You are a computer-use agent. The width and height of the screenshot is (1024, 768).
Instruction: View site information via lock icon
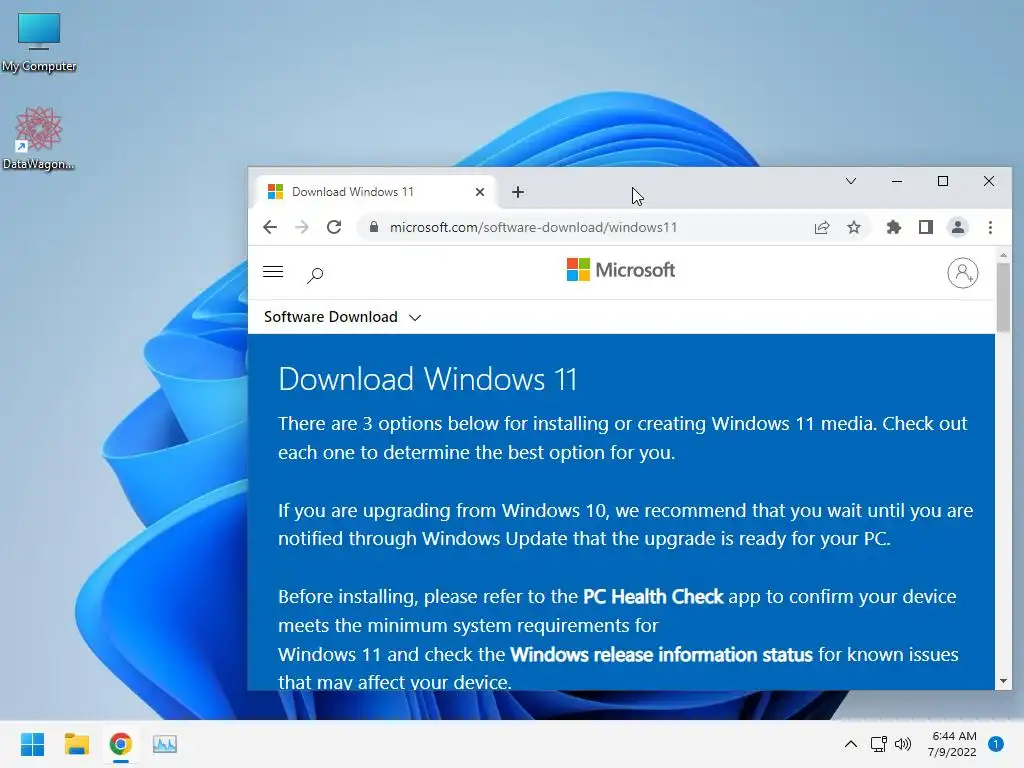pyautogui.click(x=374, y=227)
